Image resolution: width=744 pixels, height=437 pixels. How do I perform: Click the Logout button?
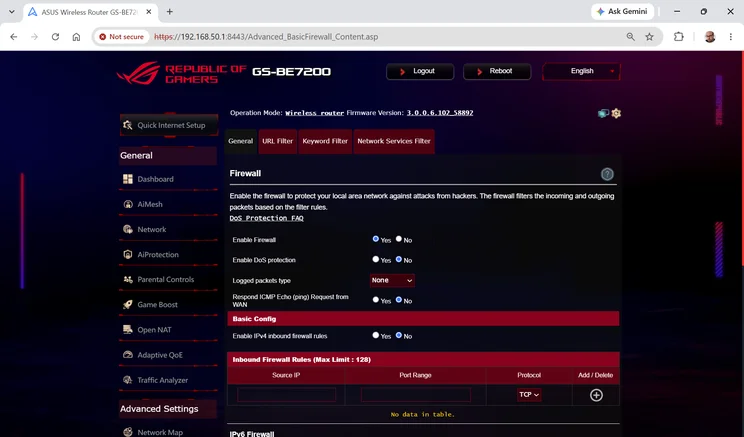[420, 71]
